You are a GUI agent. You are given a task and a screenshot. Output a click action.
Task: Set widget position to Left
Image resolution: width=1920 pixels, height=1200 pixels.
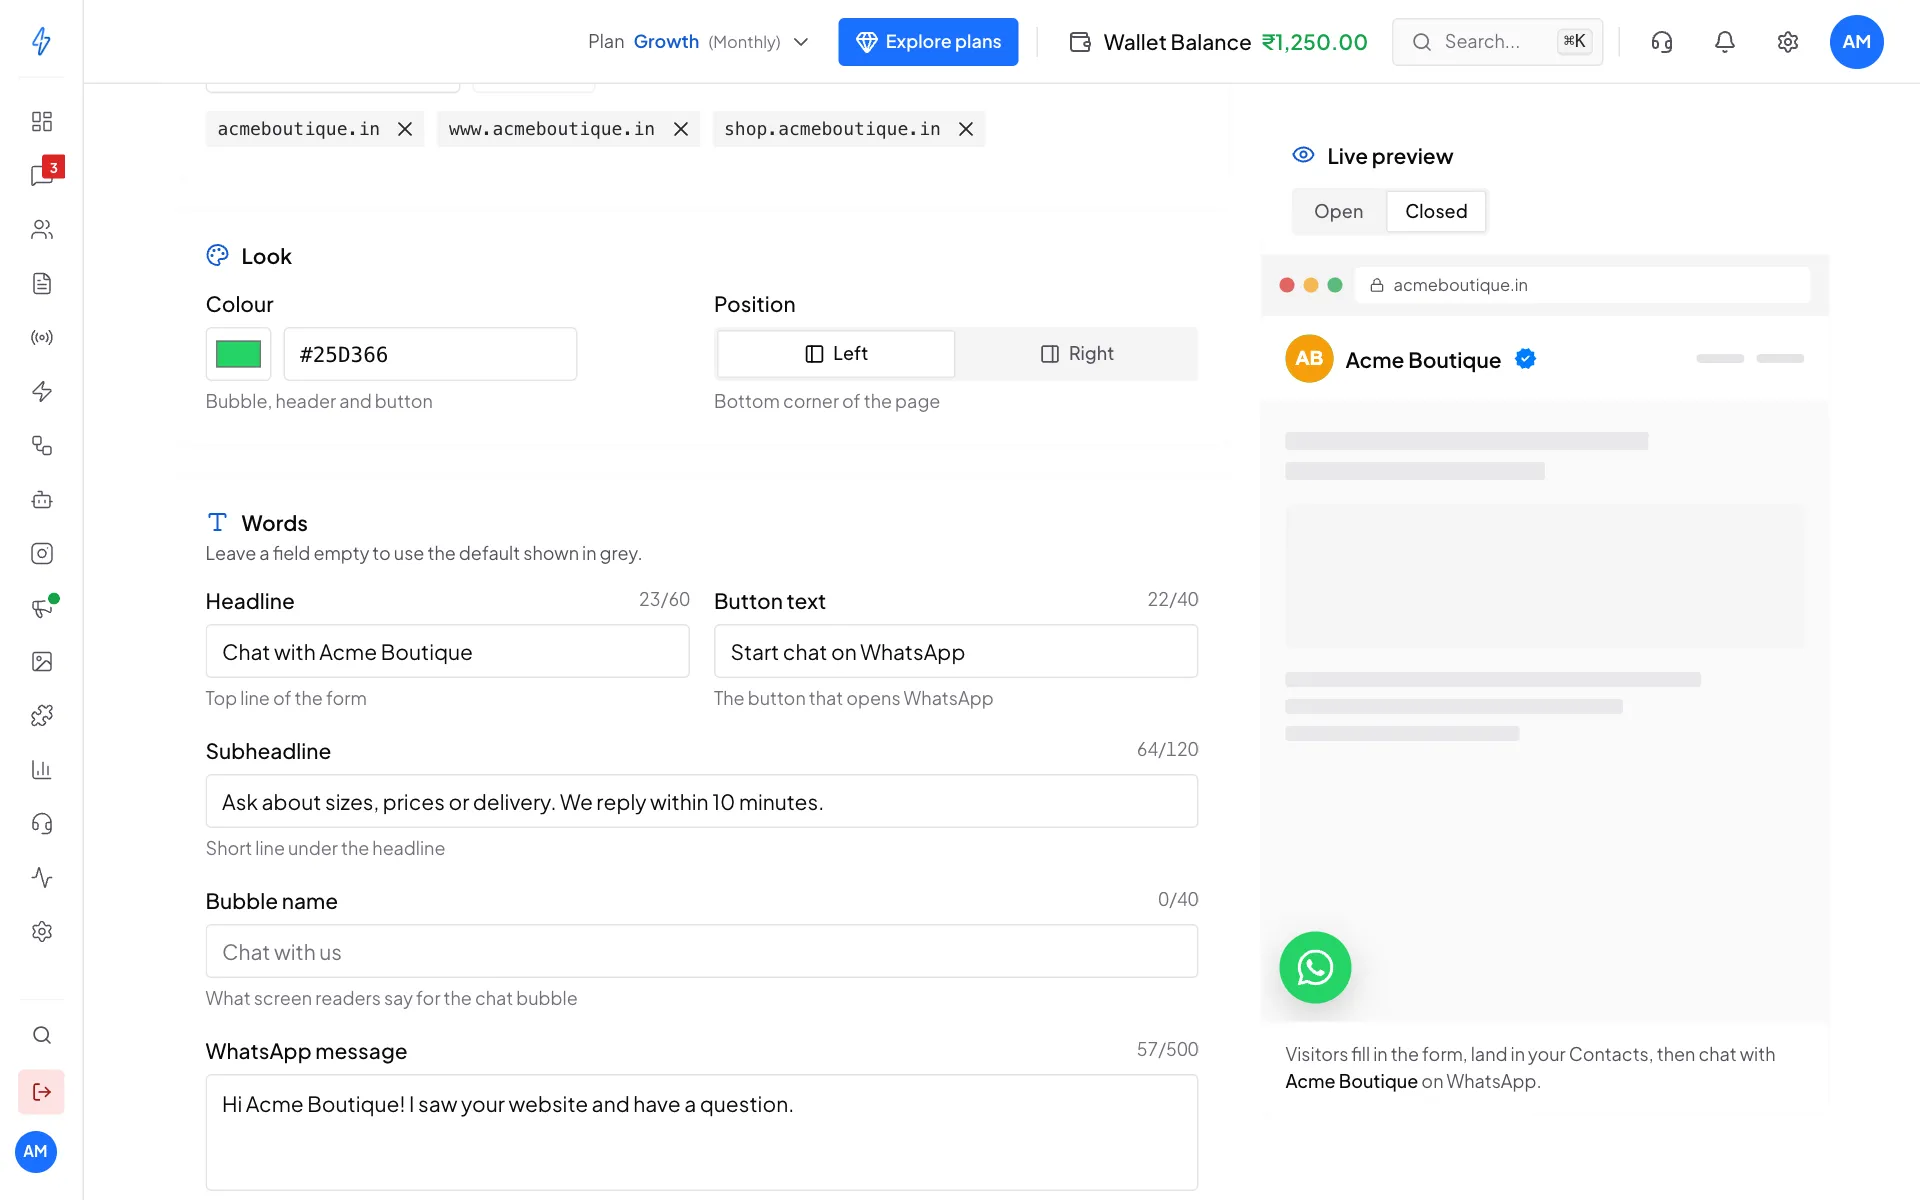[836, 354]
